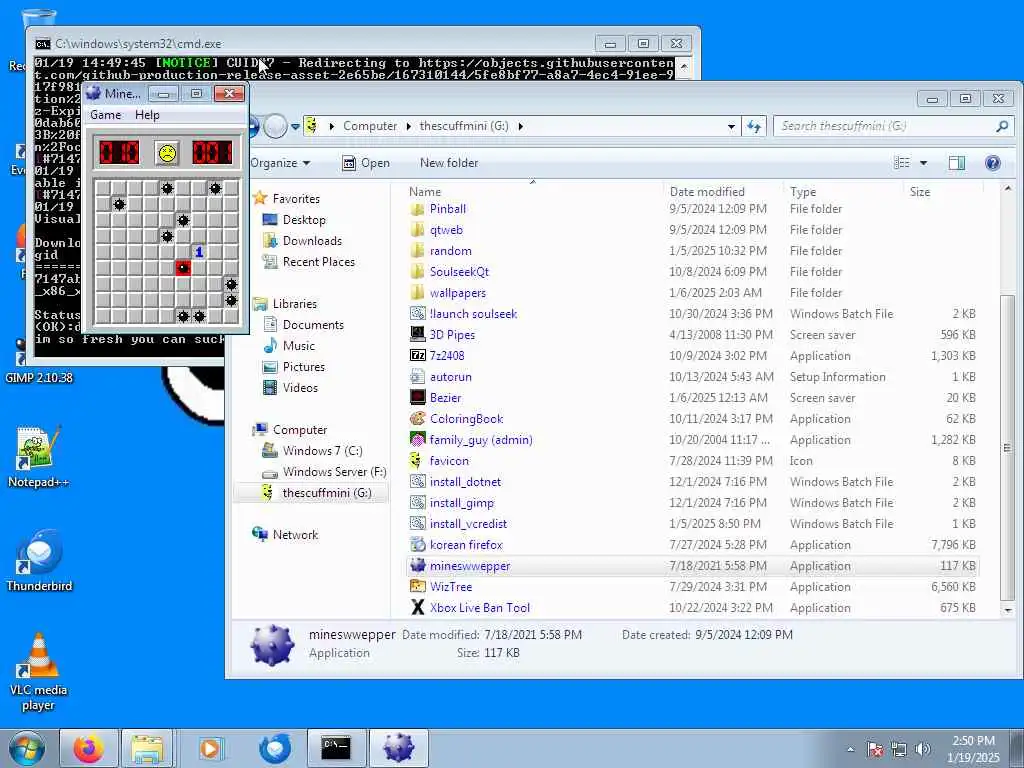Screen dimensions: 1024x768
Task: Click the Minesweeper sad face reset button
Action: pos(167,153)
